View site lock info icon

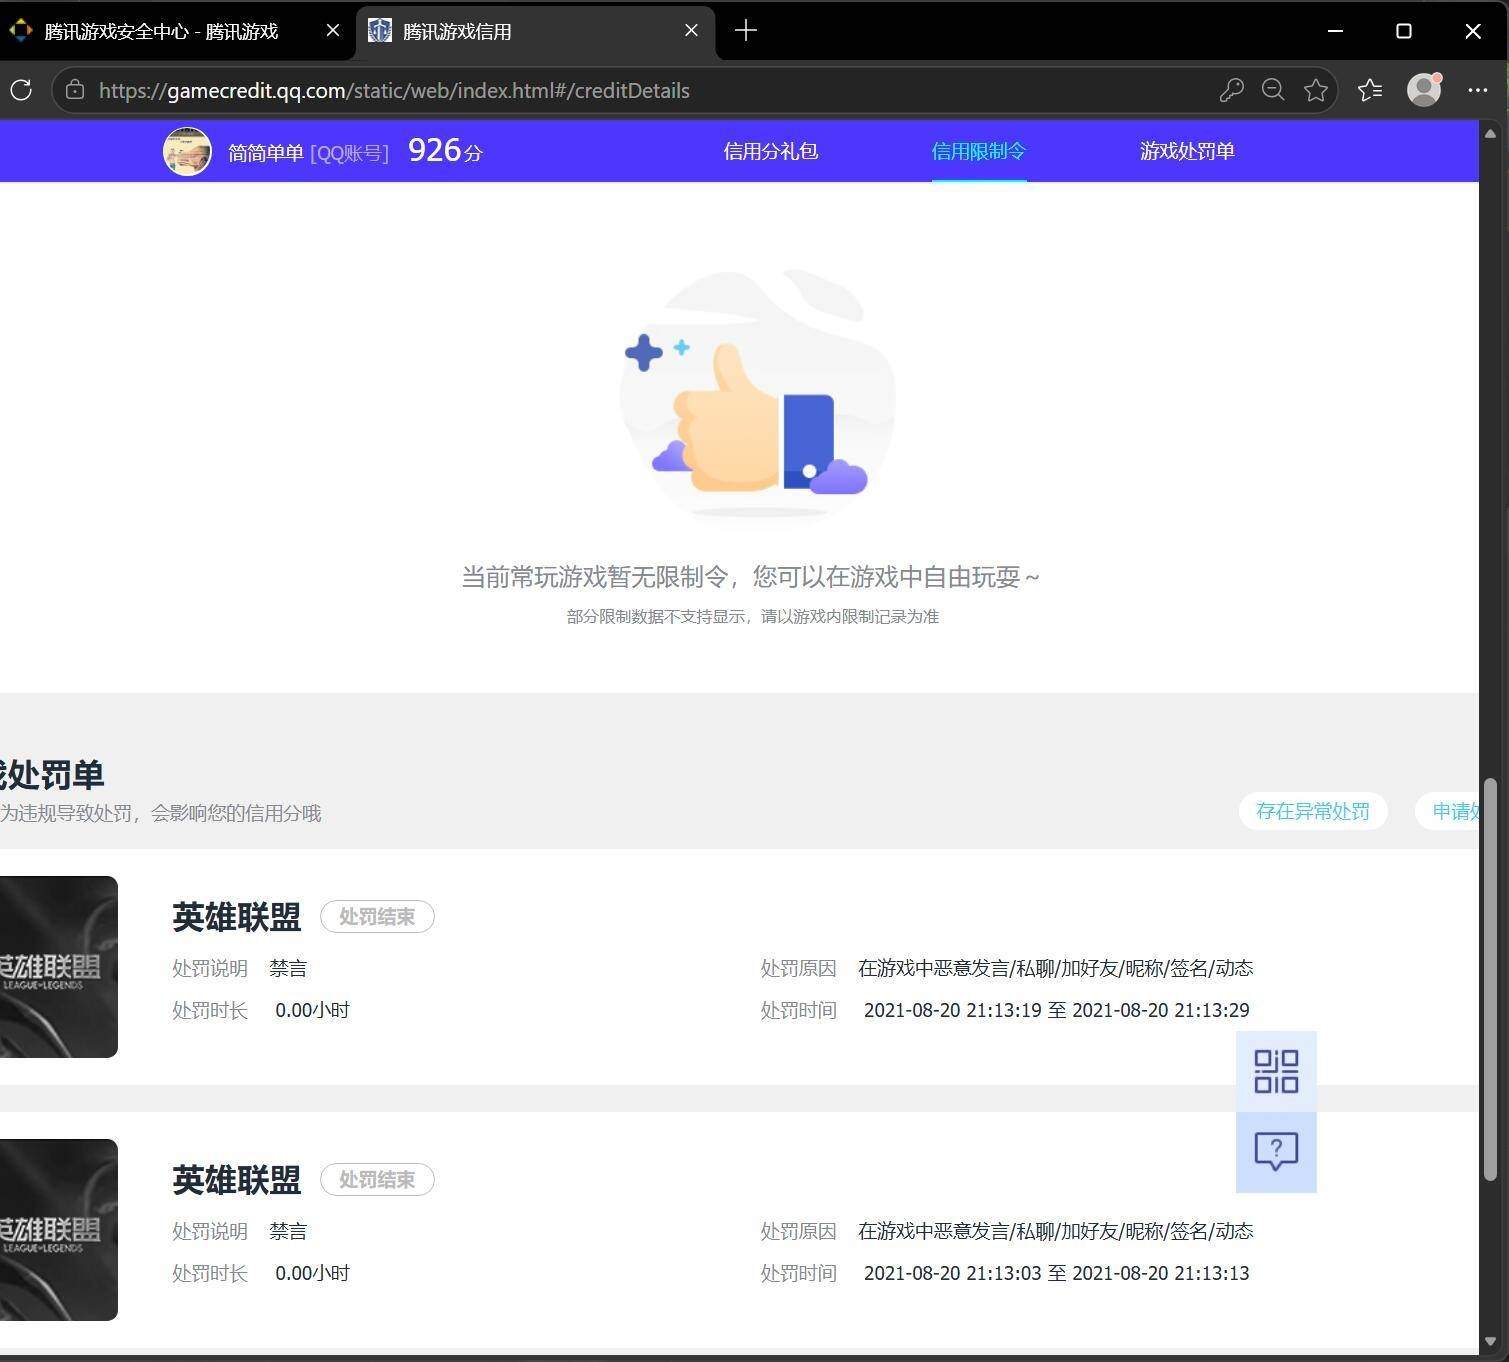point(75,90)
